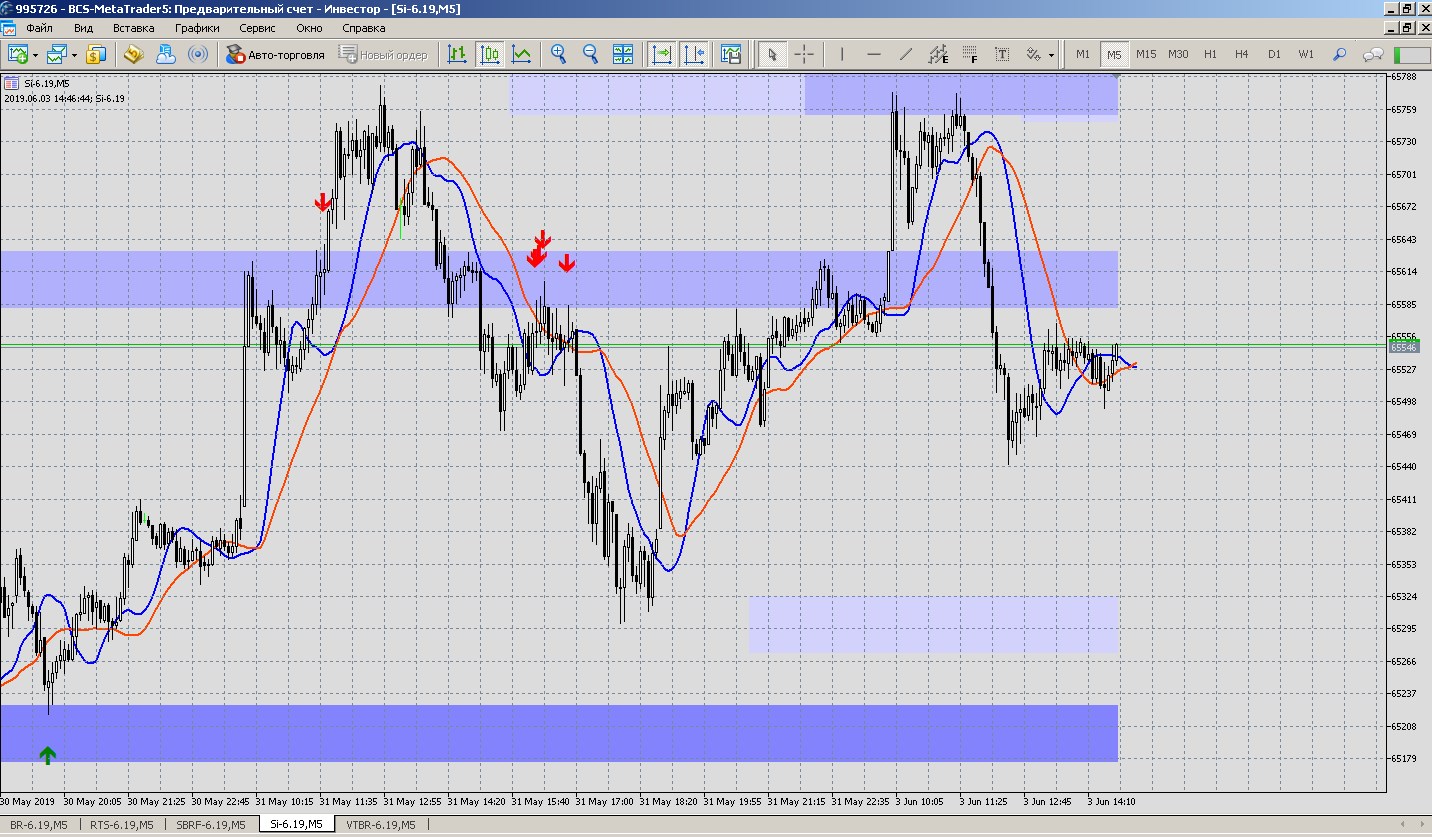
Task: Click the green connection status indicator
Action: [x=1412, y=54]
